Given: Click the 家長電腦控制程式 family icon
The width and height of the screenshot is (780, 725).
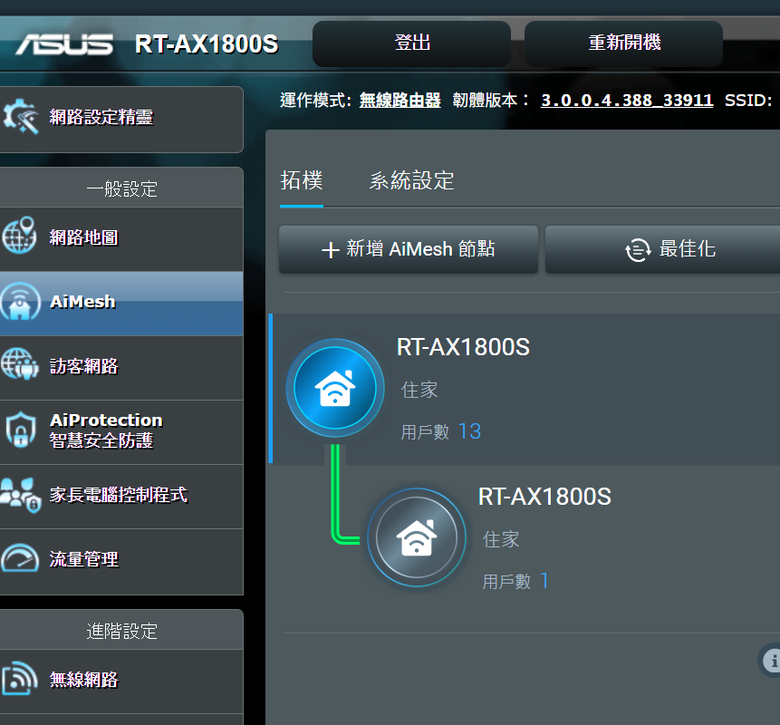Looking at the screenshot, I should 20,494.
